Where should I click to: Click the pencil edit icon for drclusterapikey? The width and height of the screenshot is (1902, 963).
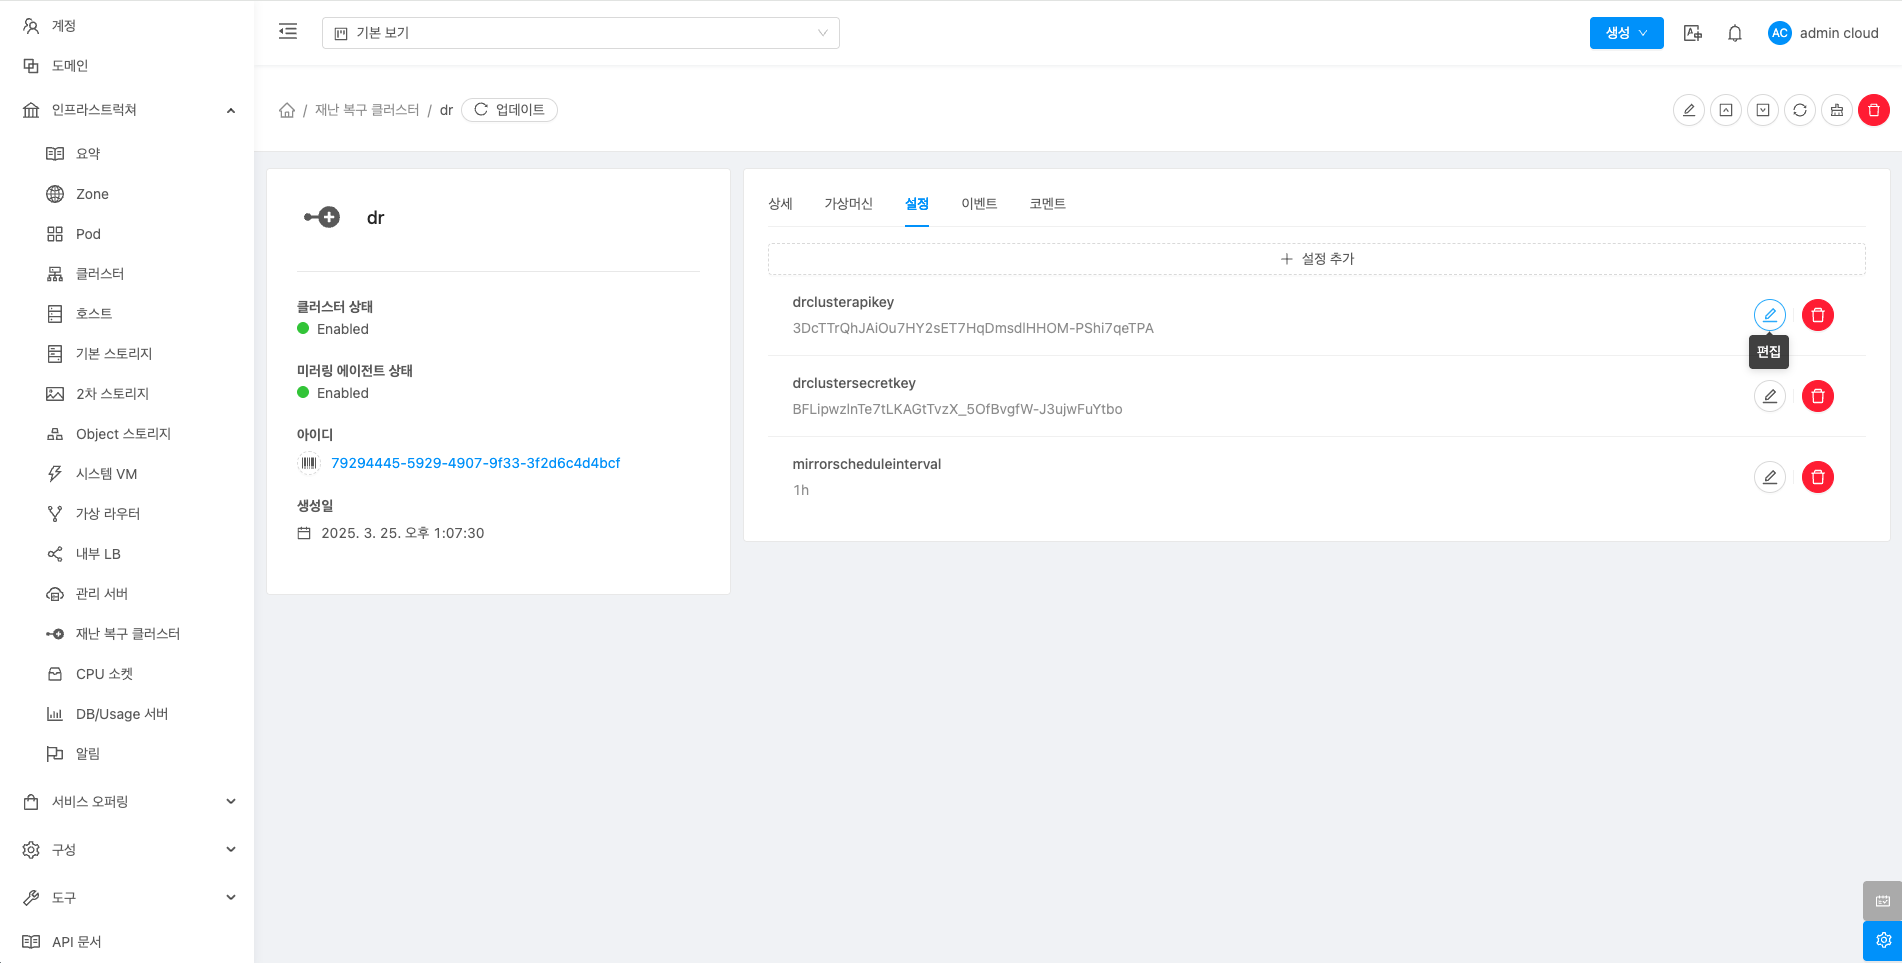[x=1769, y=315]
